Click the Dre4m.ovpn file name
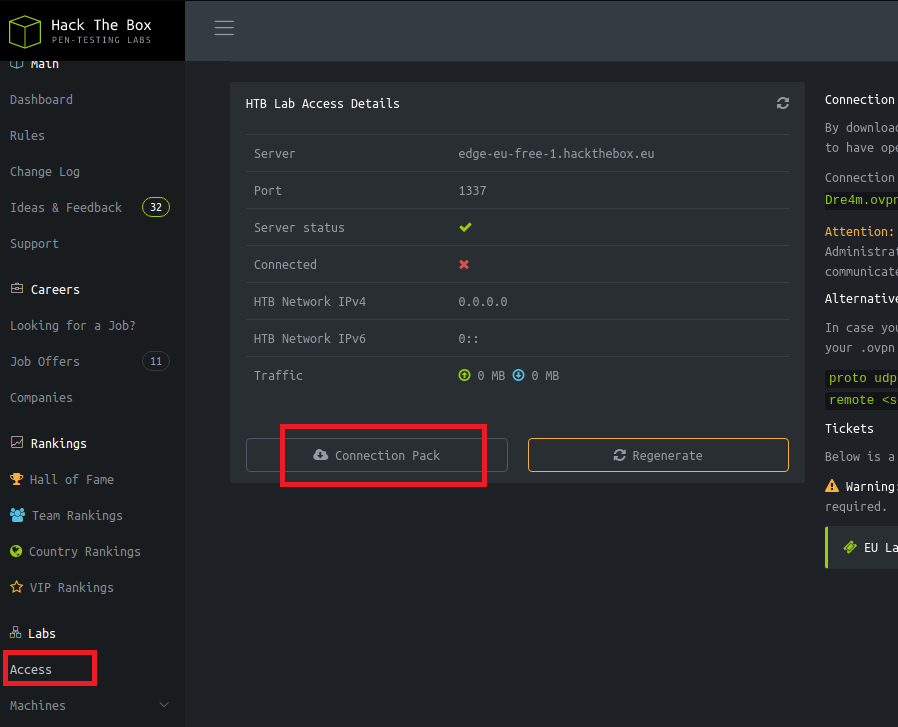The image size is (898, 727). pos(861,199)
